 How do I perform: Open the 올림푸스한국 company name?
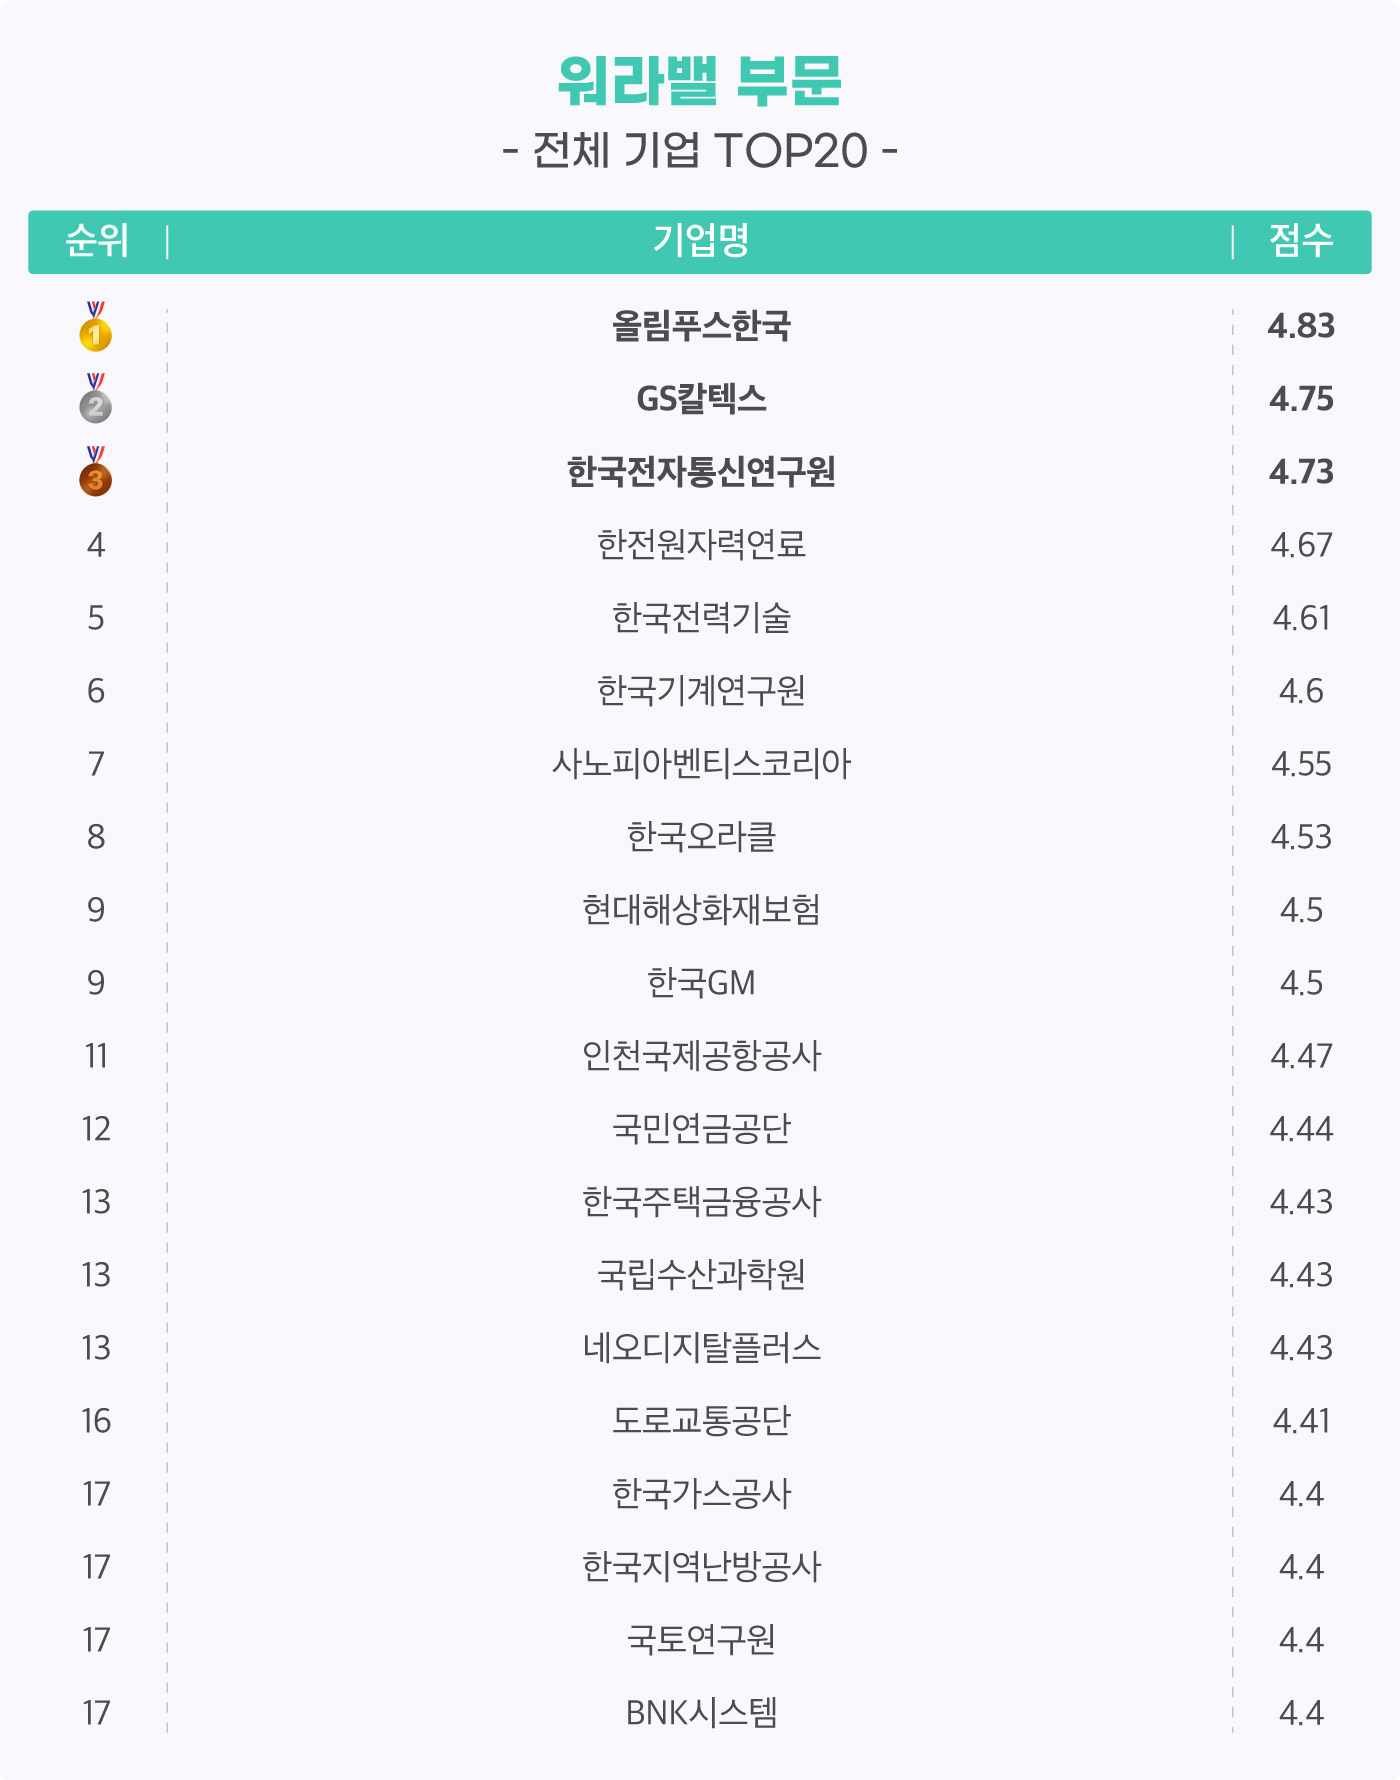pyautogui.click(x=701, y=326)
